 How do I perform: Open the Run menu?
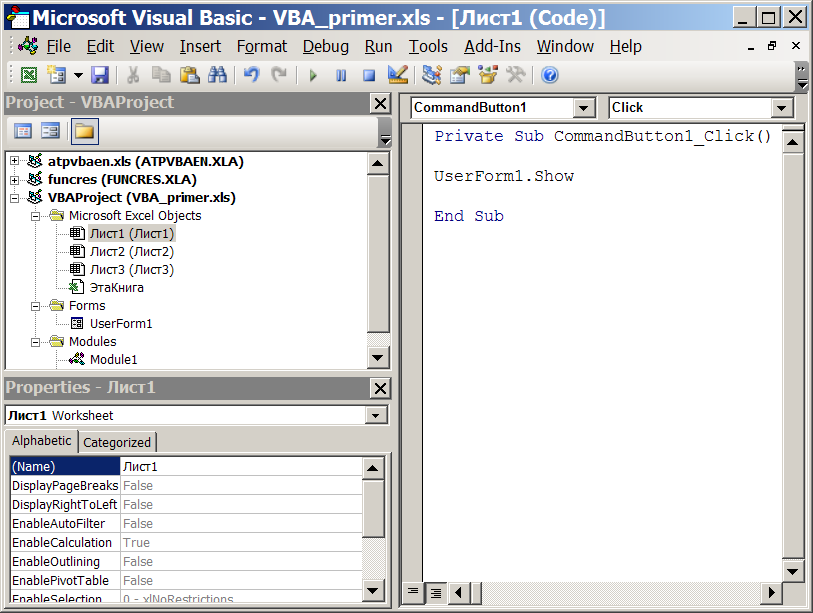(379, 47)
